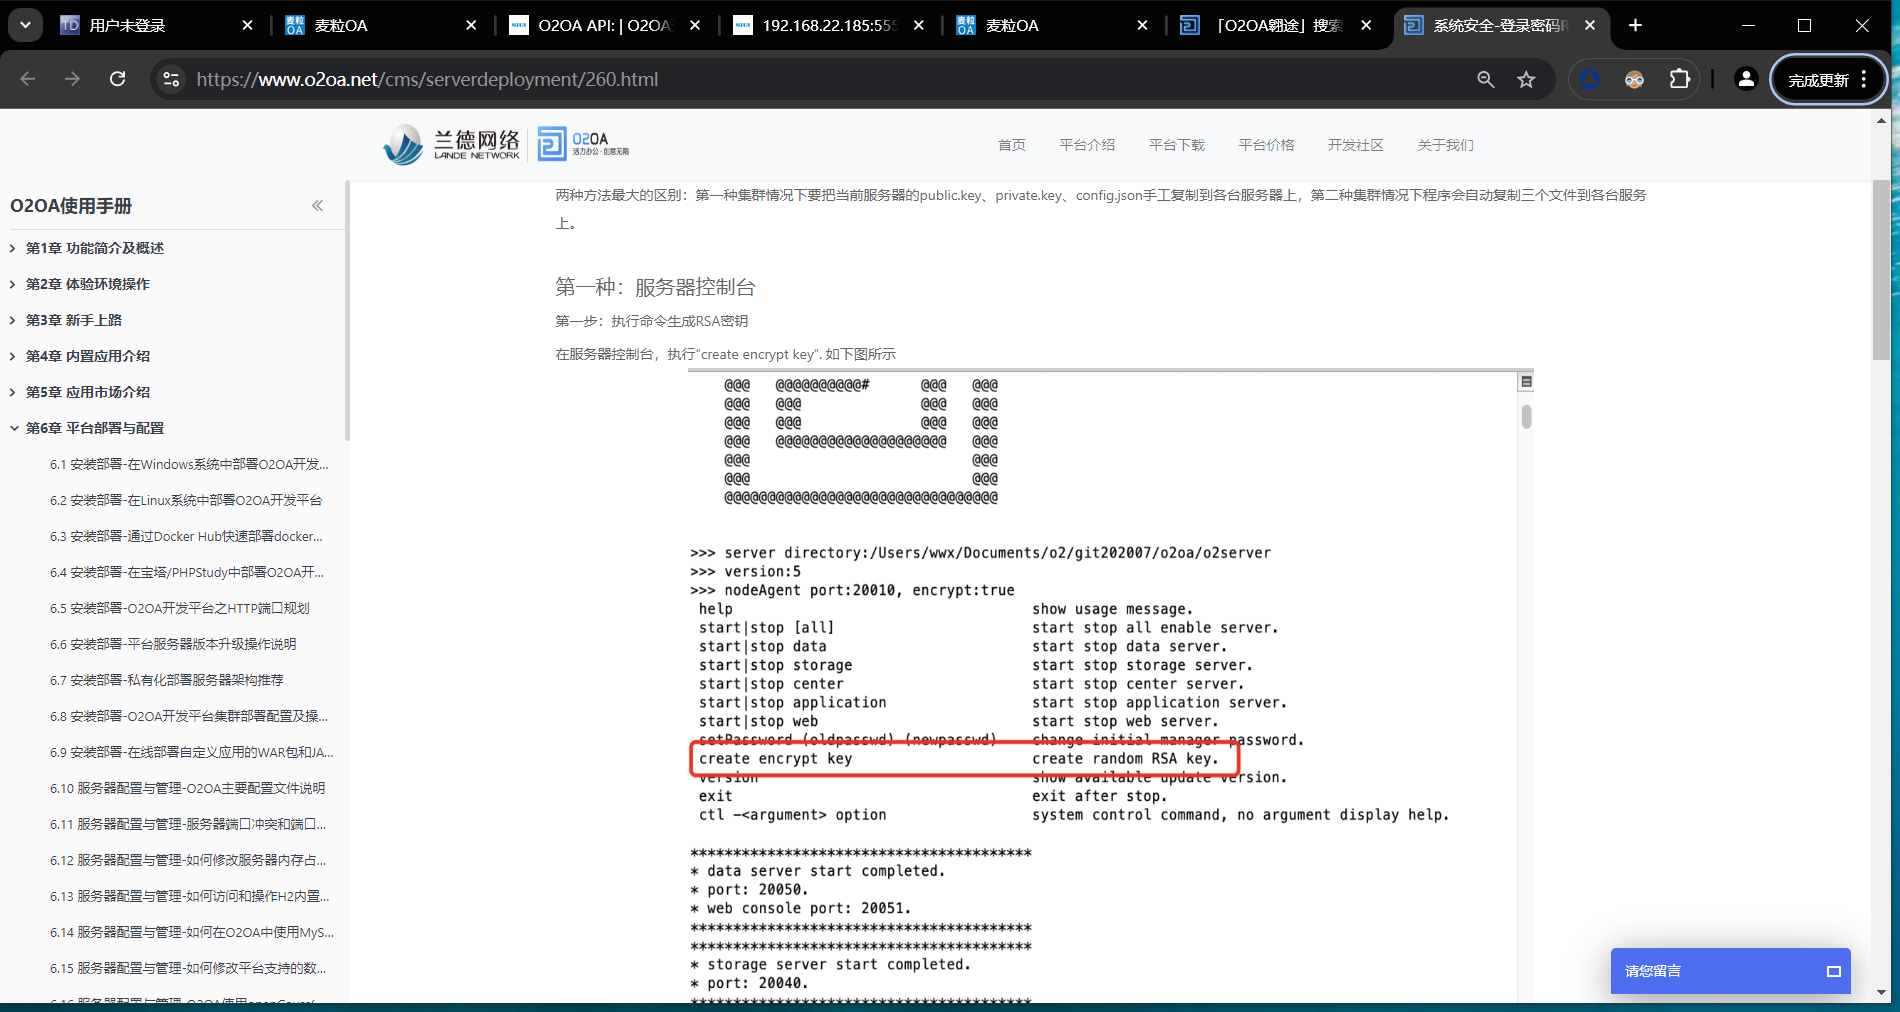Open section 6.11 服务器端口冲突

click(188, 824)
